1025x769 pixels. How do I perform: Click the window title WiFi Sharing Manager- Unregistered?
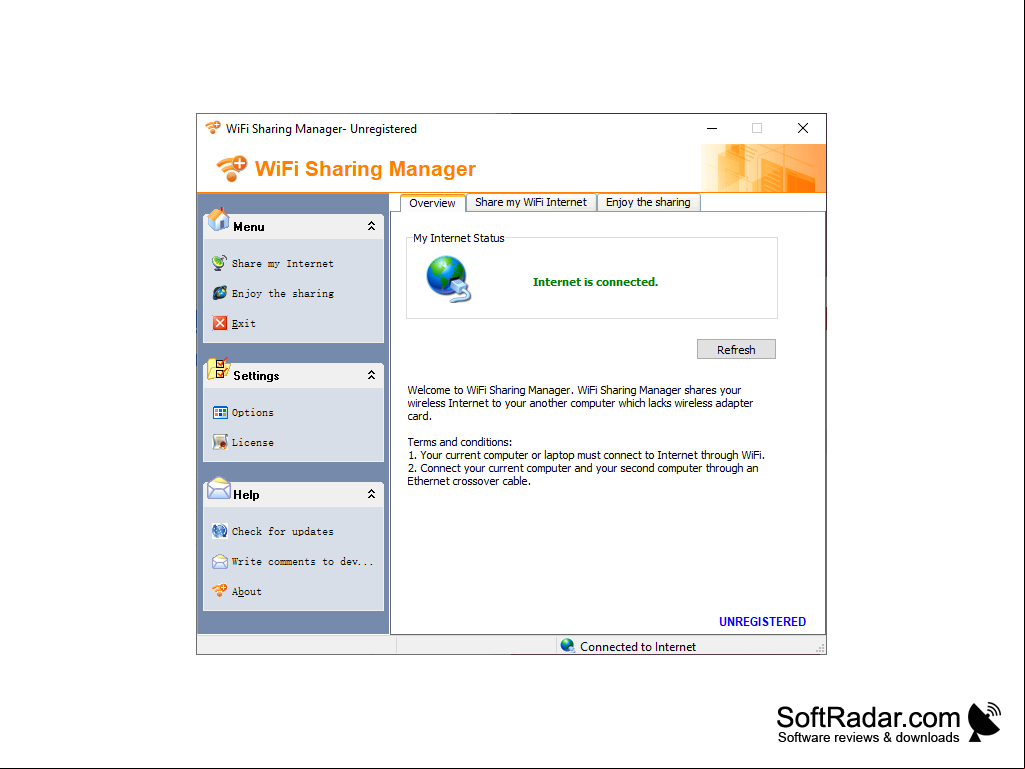pos(321,129)
